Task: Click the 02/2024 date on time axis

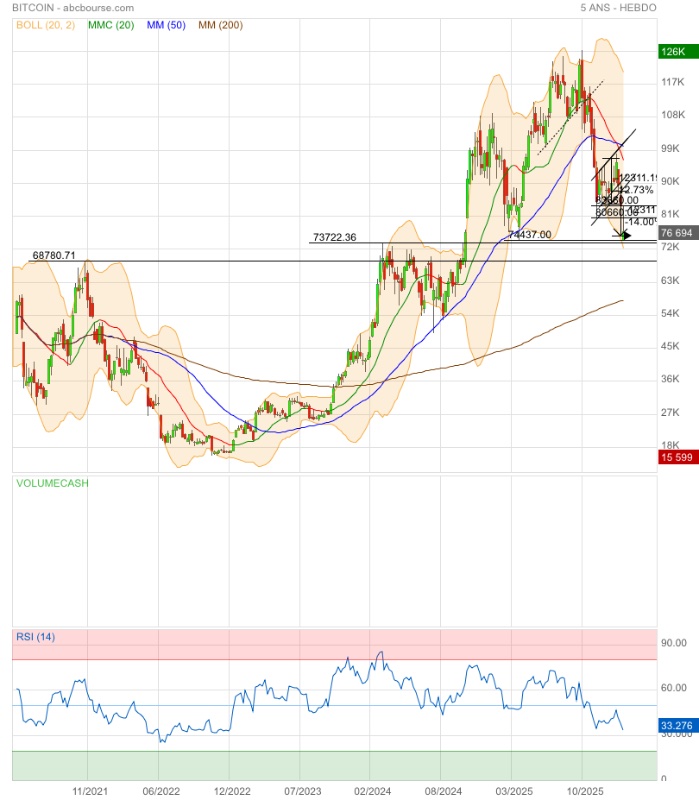Action: pyautogui.click(x=372, y=789)
